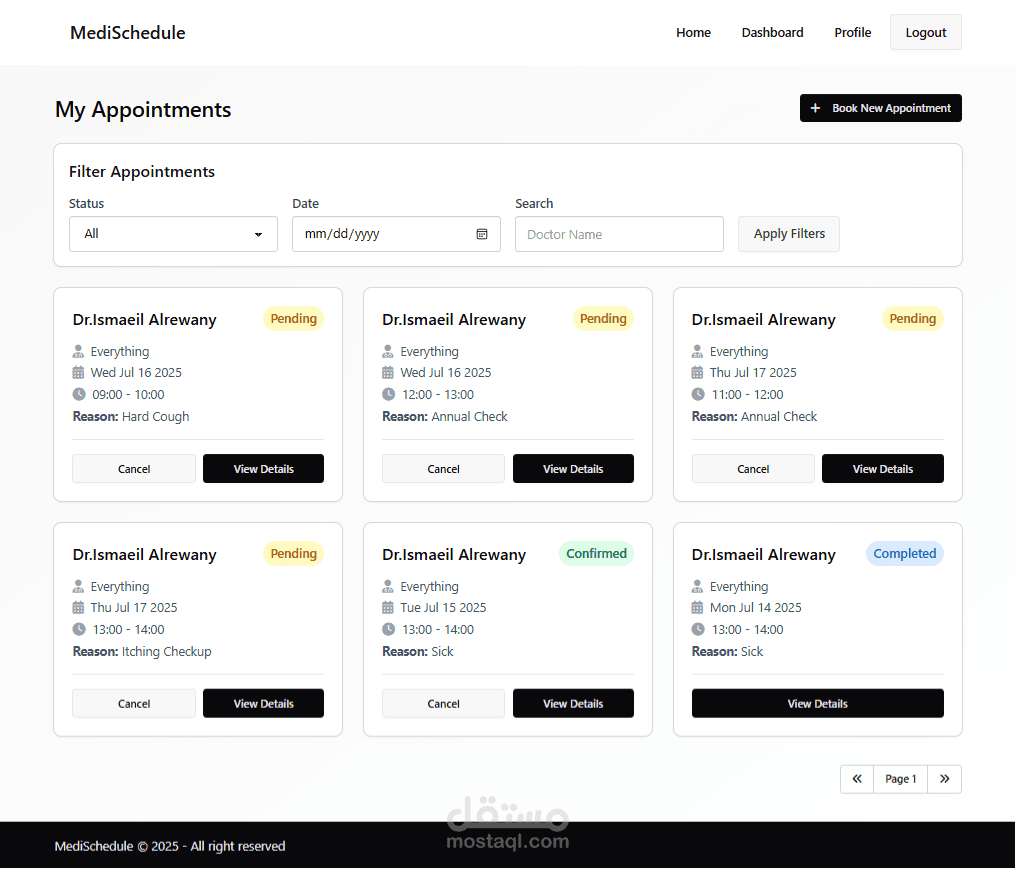Screen dimensions: 1016x869
Task: Select Profile in the navigation bar
Action: point(852,32)
